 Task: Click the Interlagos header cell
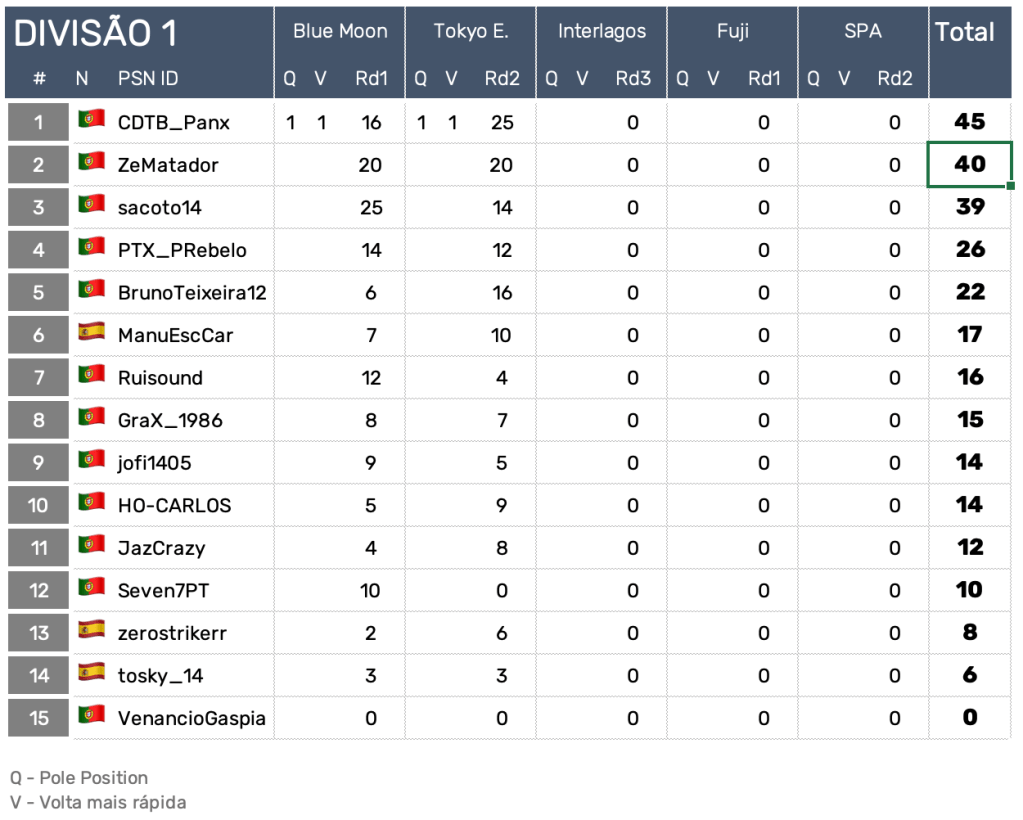(602, 31)
